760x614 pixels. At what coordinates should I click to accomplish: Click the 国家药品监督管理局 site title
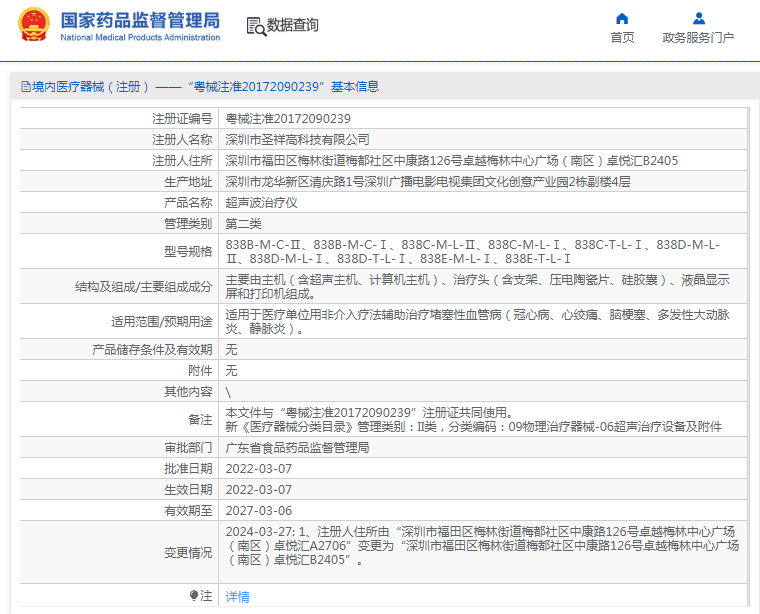(140, 20)
